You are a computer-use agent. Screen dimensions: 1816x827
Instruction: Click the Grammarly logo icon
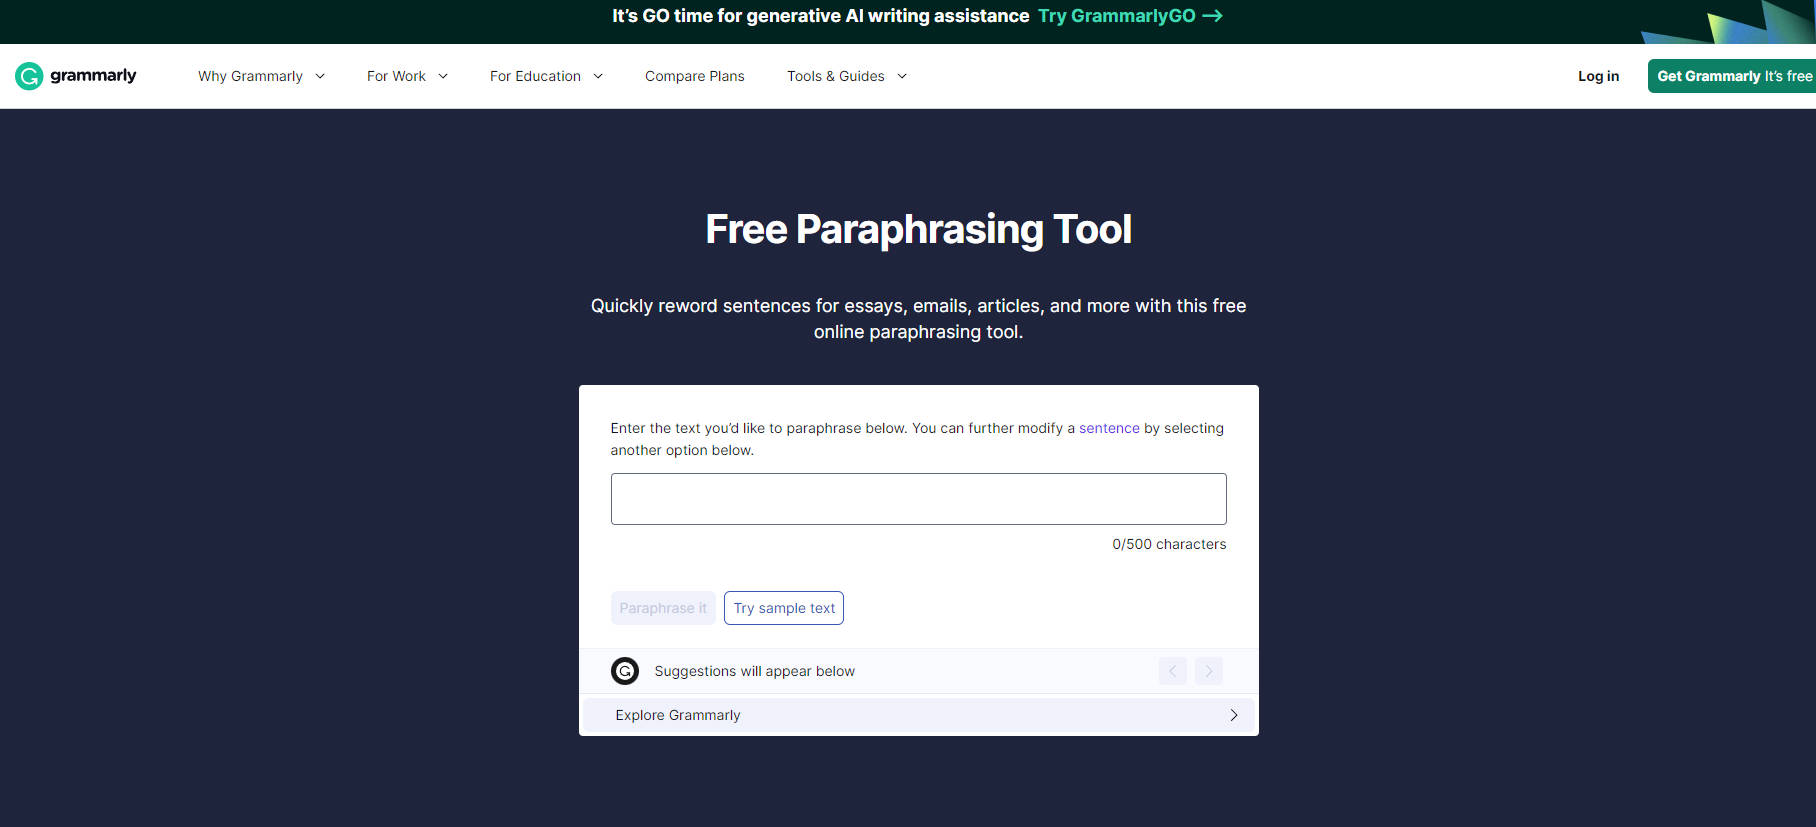click(x=29, y=76)
